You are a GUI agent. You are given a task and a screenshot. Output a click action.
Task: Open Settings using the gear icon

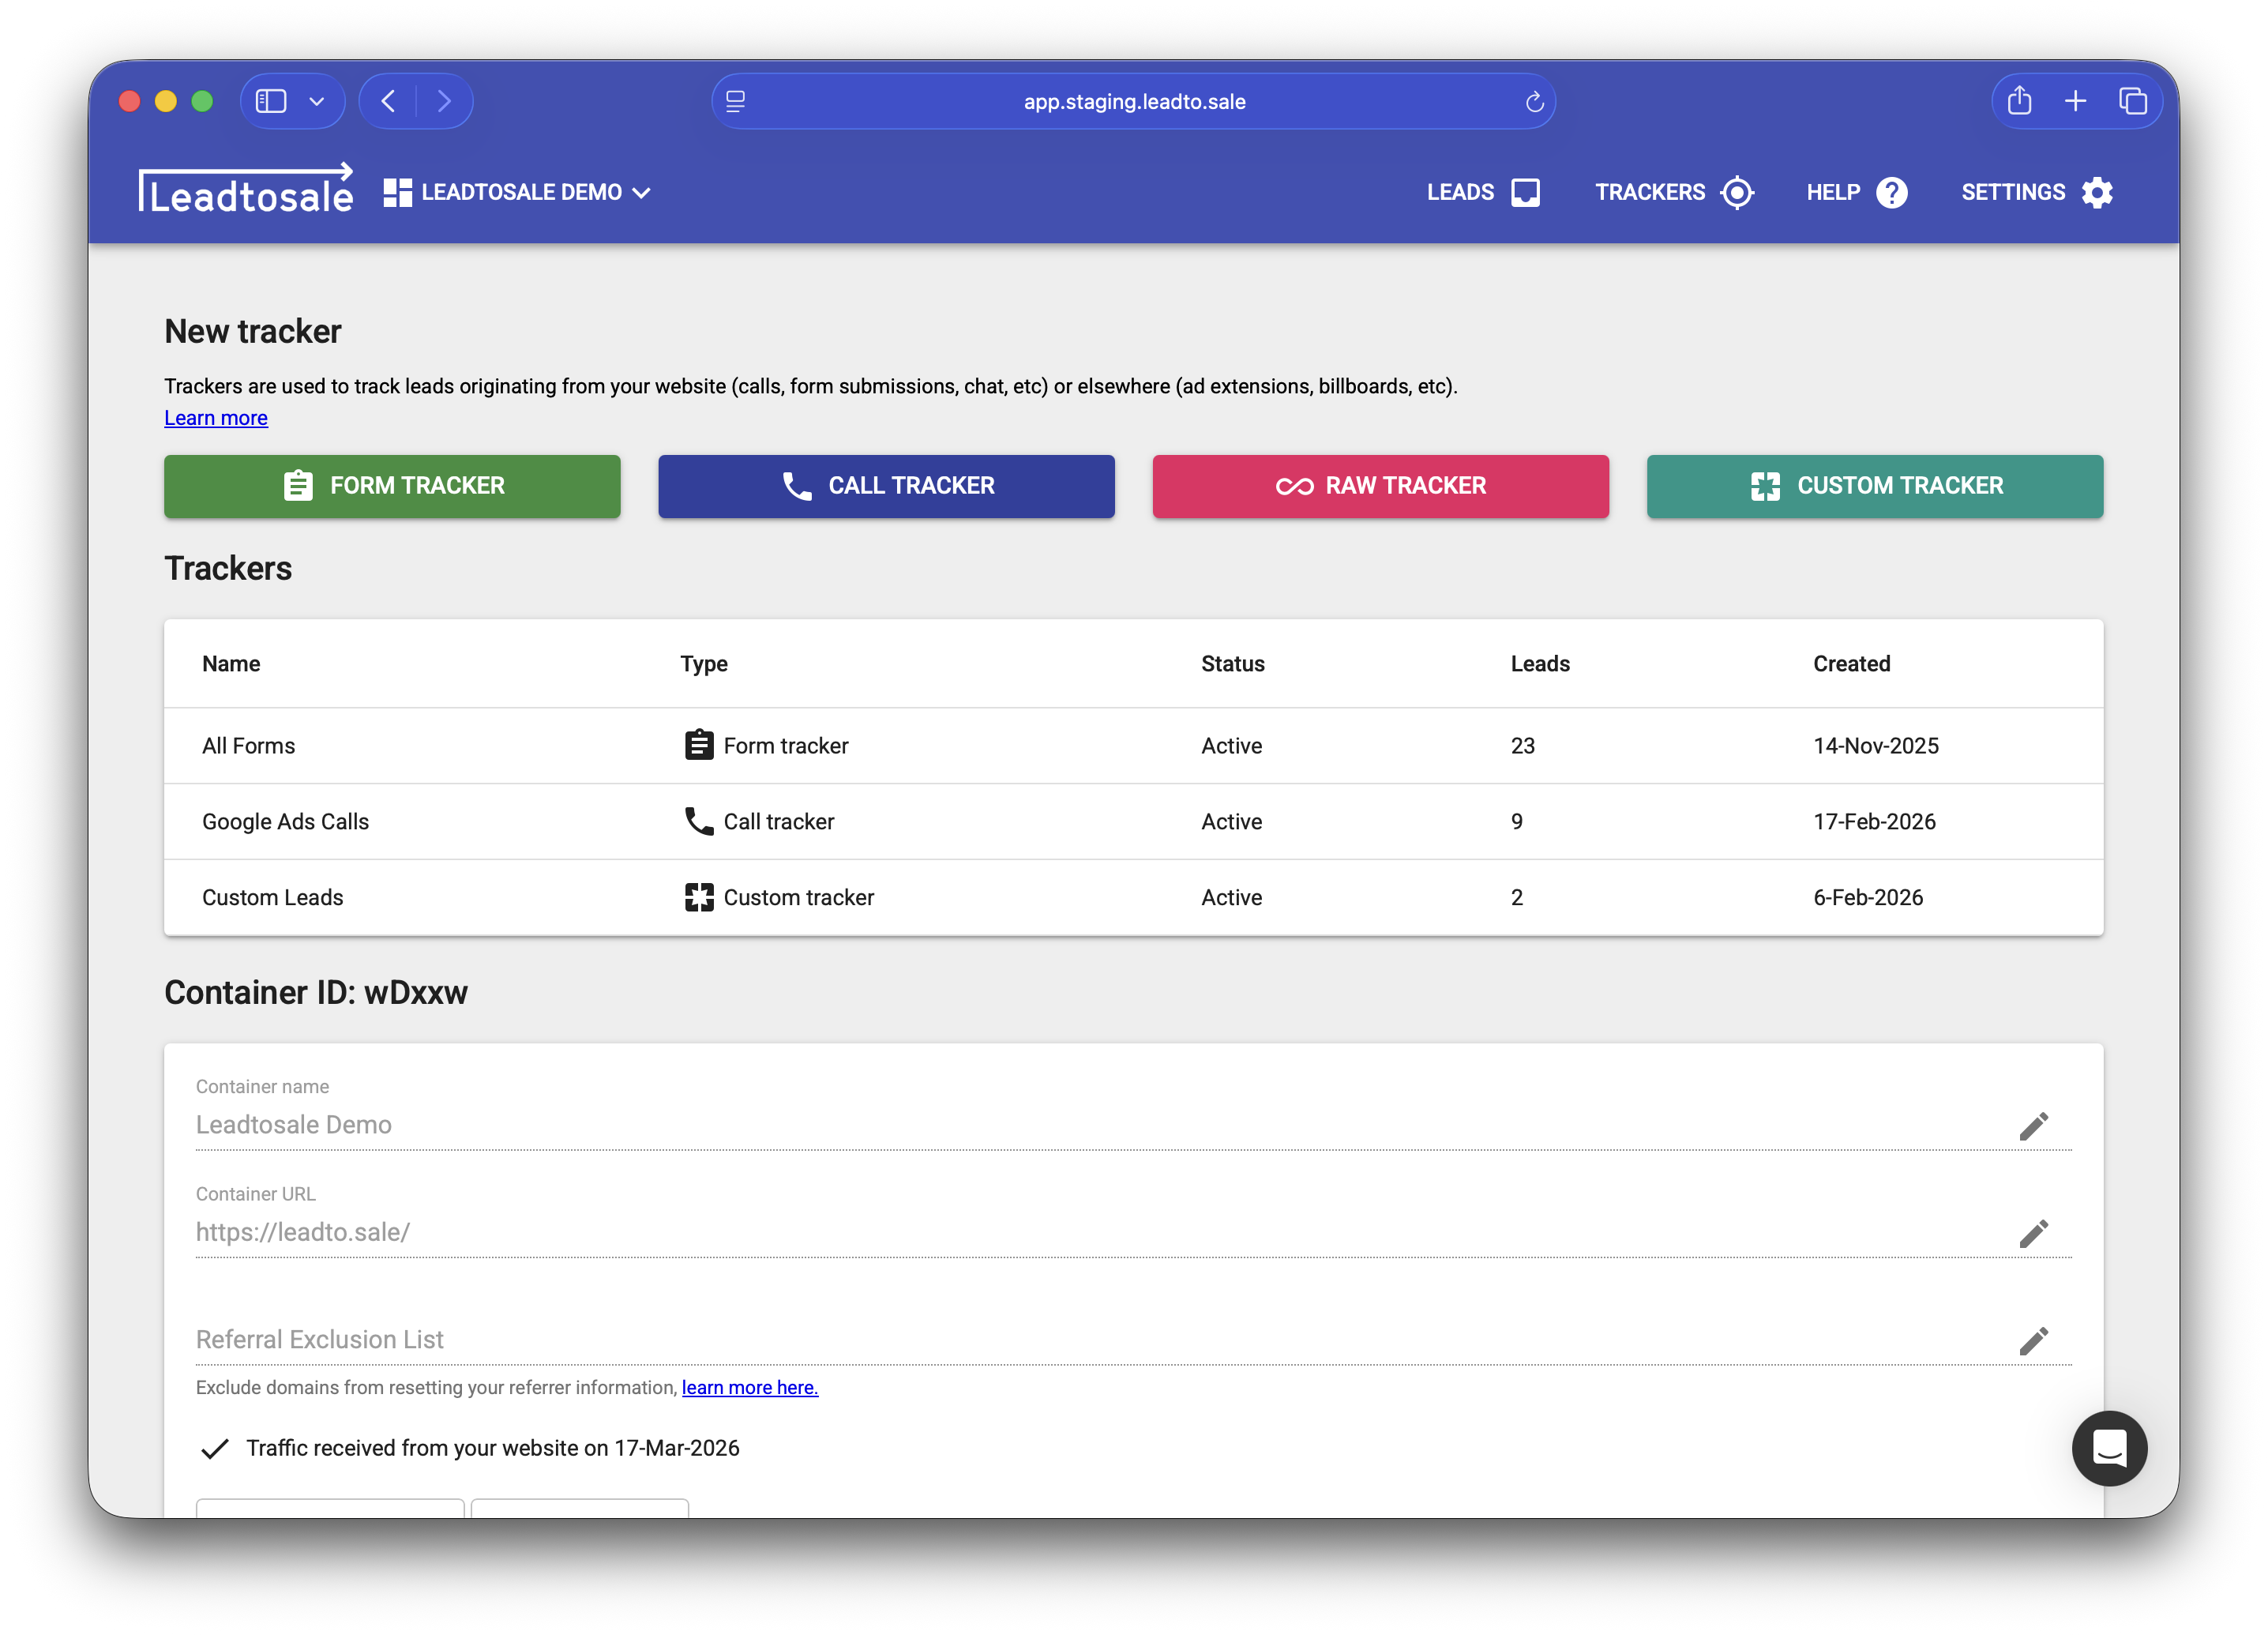(2097, 192)
